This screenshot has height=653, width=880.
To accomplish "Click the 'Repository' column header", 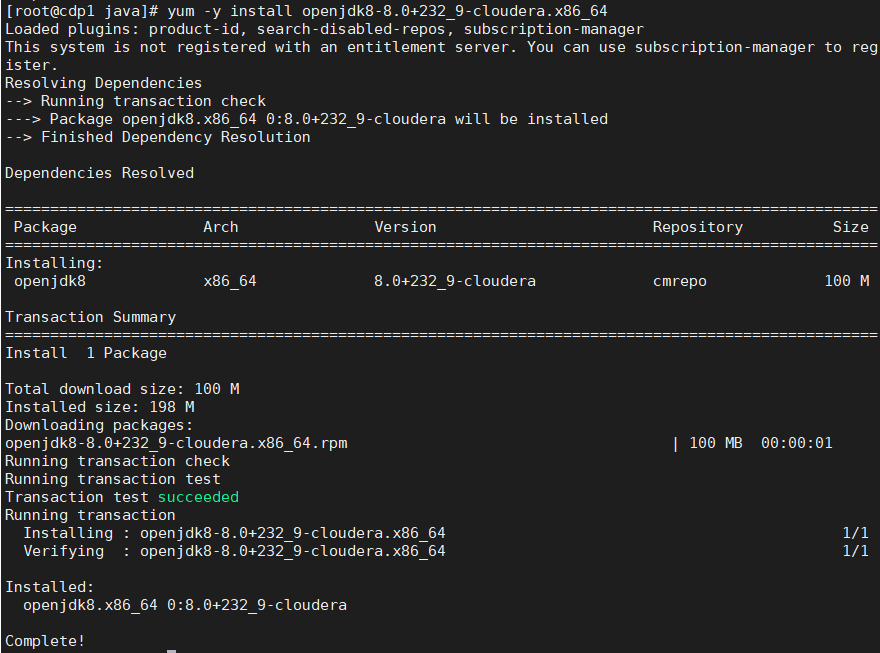I will [698, 227].
